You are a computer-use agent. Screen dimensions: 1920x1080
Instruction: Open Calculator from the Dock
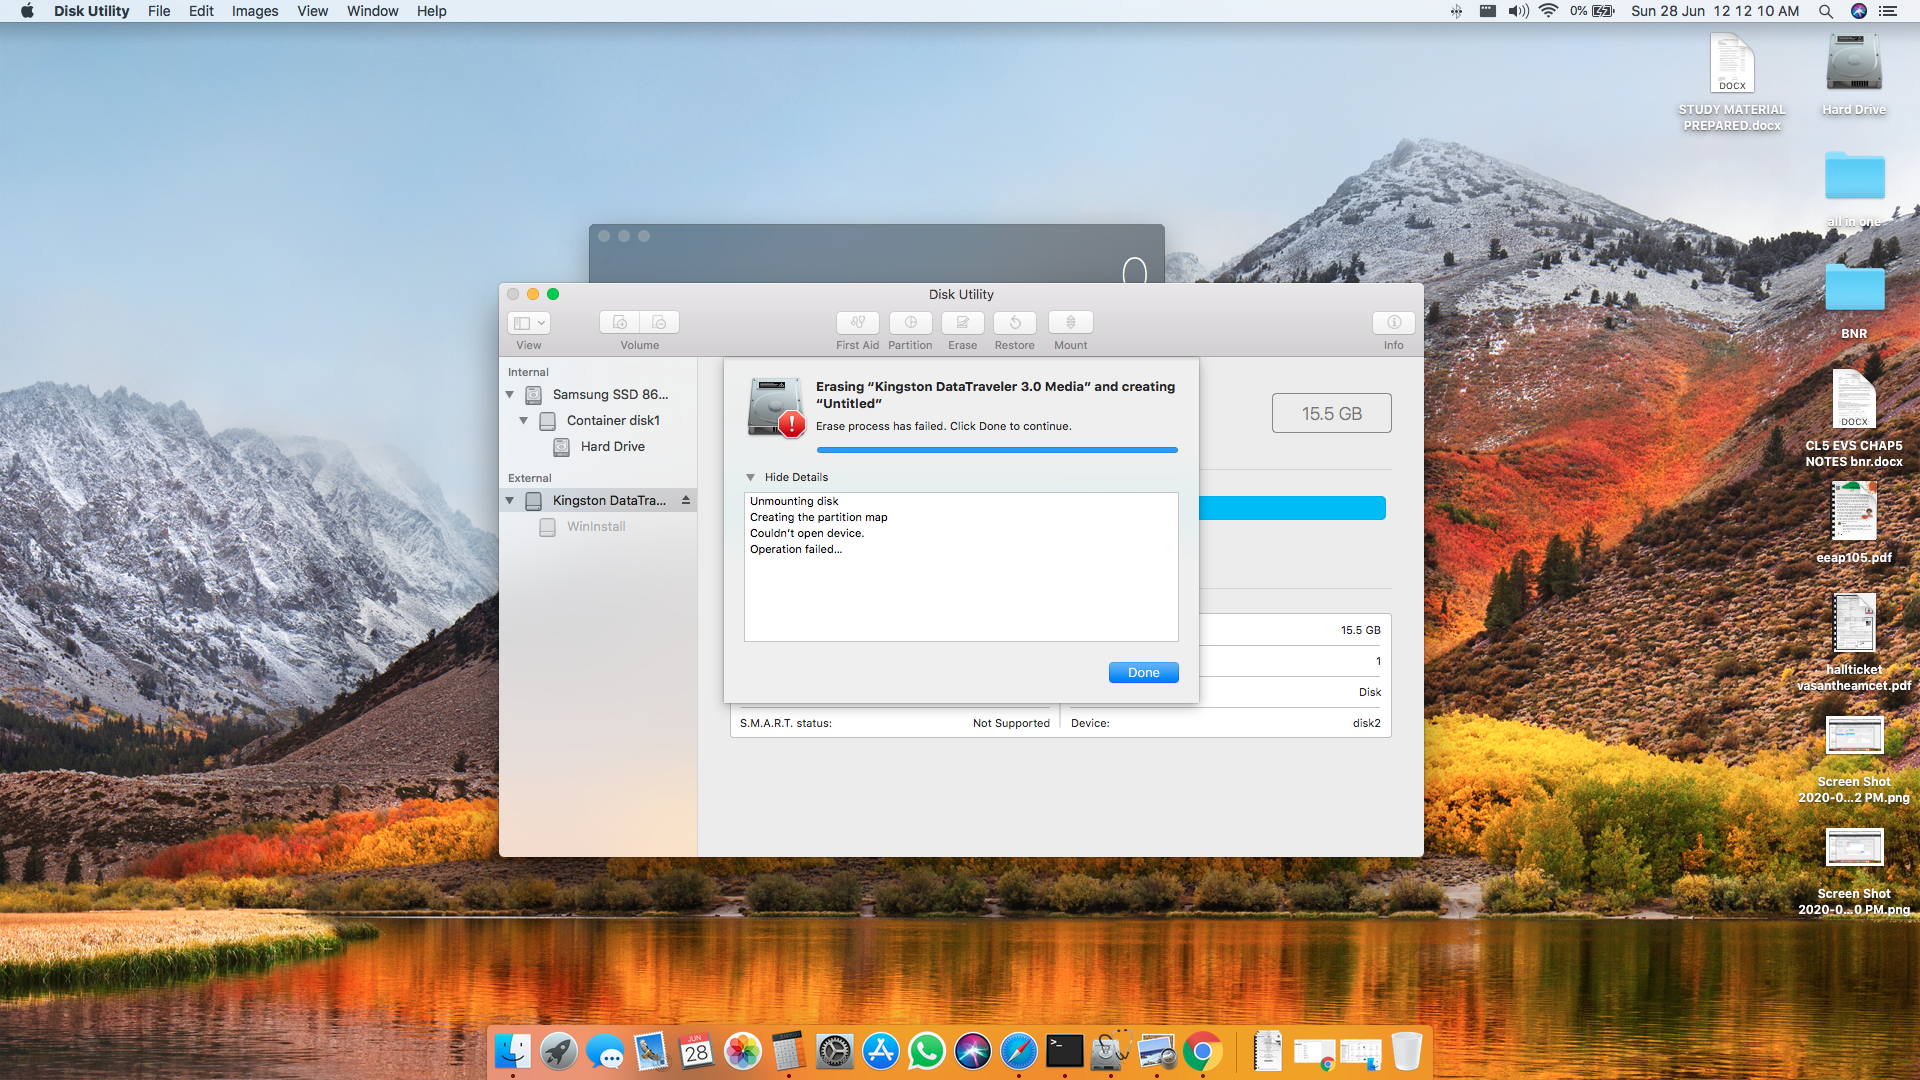789,1051
